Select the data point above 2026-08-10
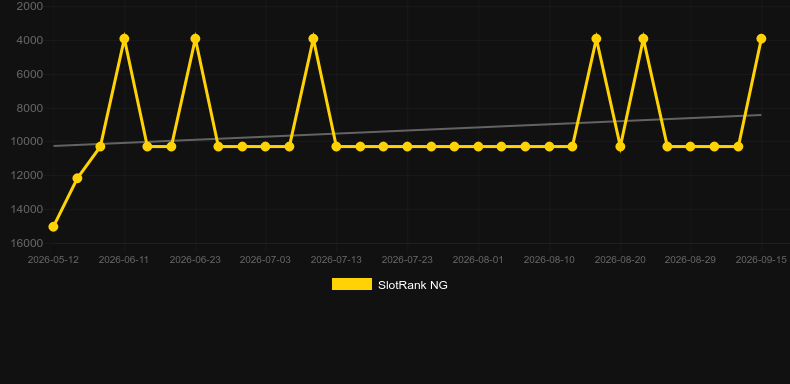This screenshot has width=790, height=384. [x=549, y=147]
